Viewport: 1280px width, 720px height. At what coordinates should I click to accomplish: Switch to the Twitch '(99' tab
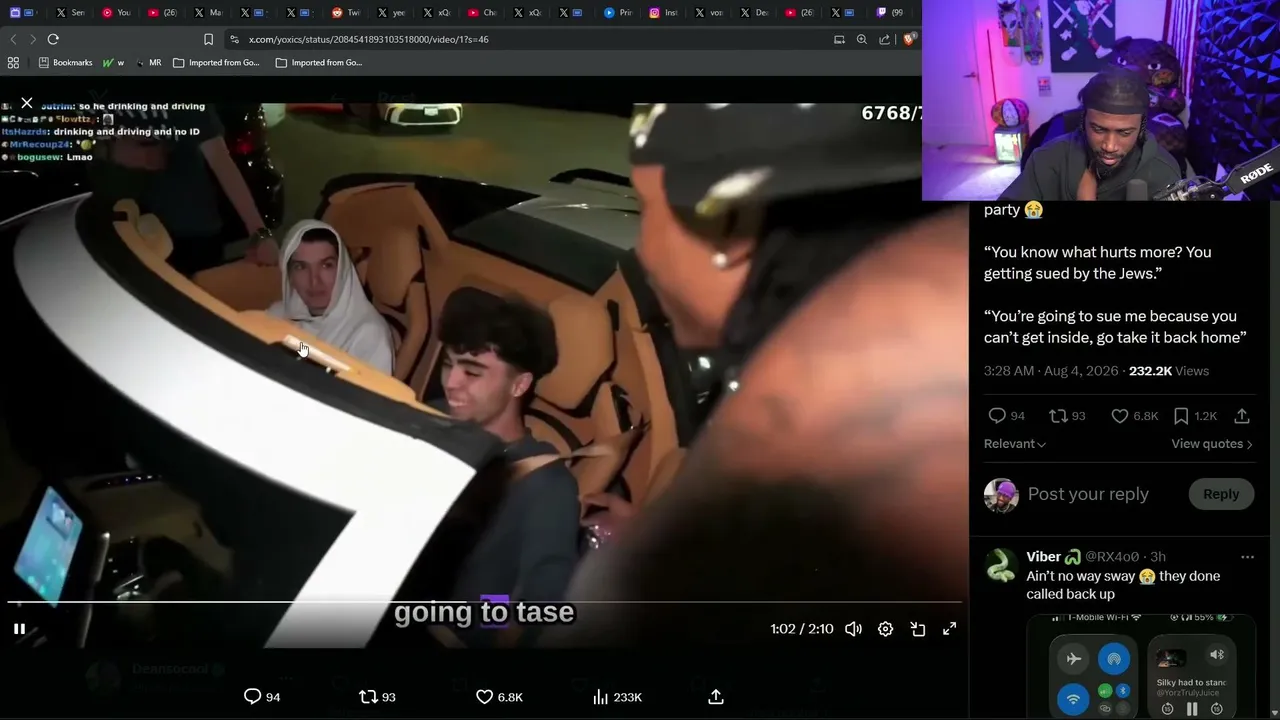(891, 13)
